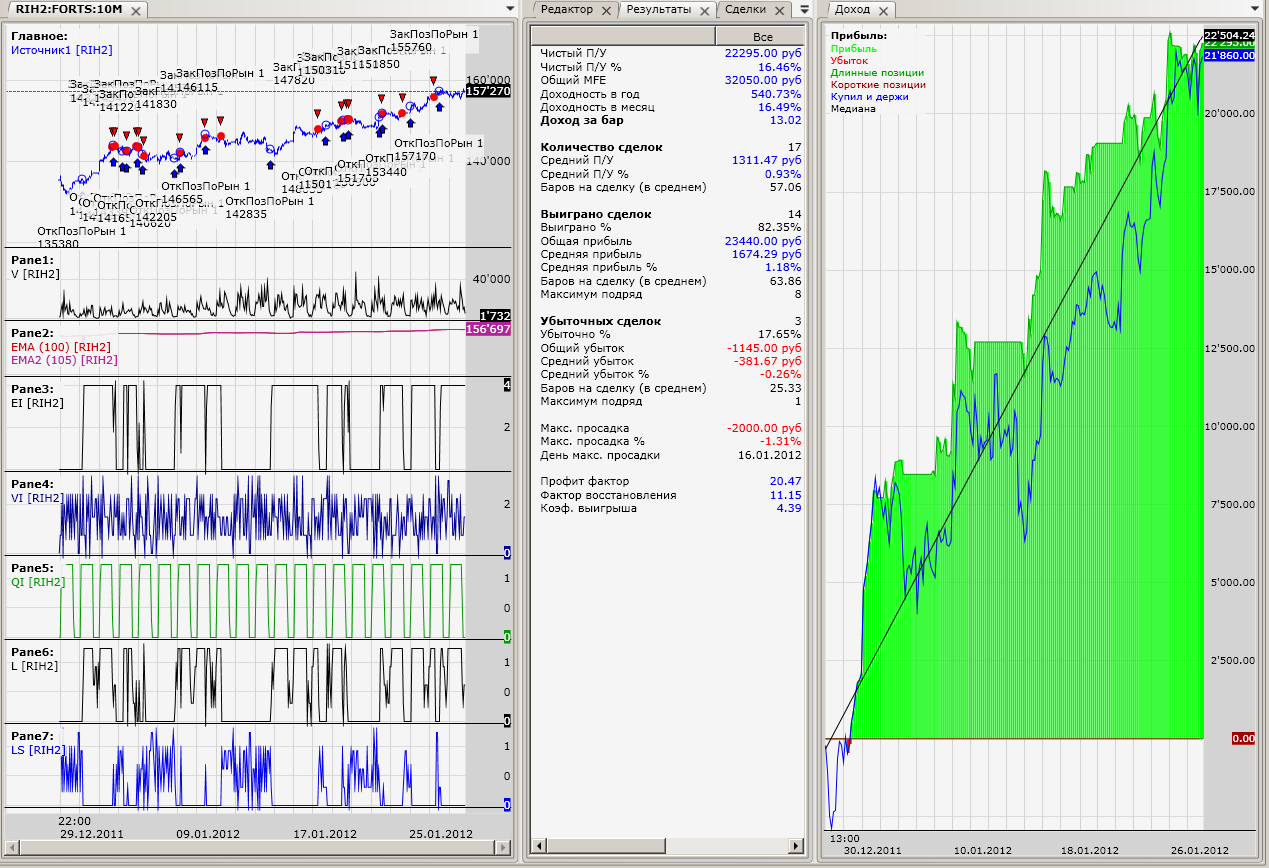The width and height of the screenshot is (1269, 868).
Task: Click the 157'270 current price label
Action: tap(489, 91)
